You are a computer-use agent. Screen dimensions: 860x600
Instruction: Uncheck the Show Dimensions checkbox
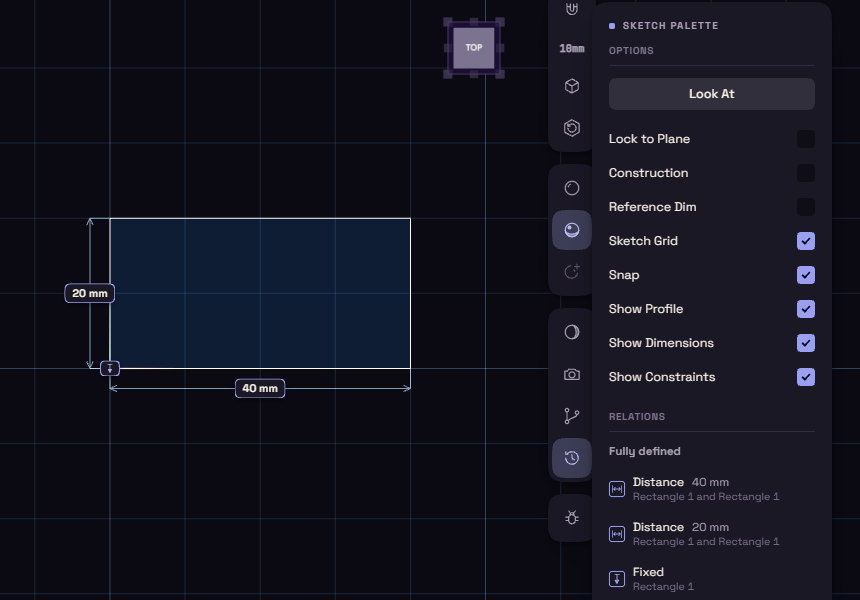(x=805, y=343)
